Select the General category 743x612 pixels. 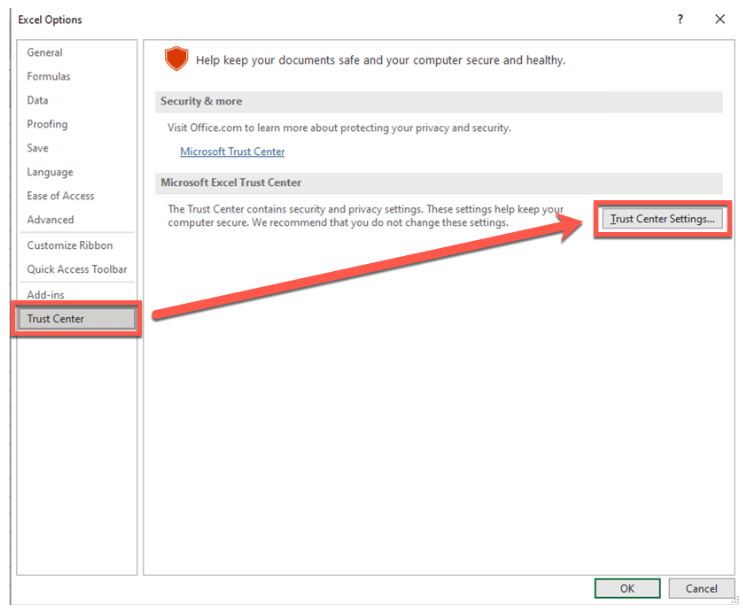[45, 53]
